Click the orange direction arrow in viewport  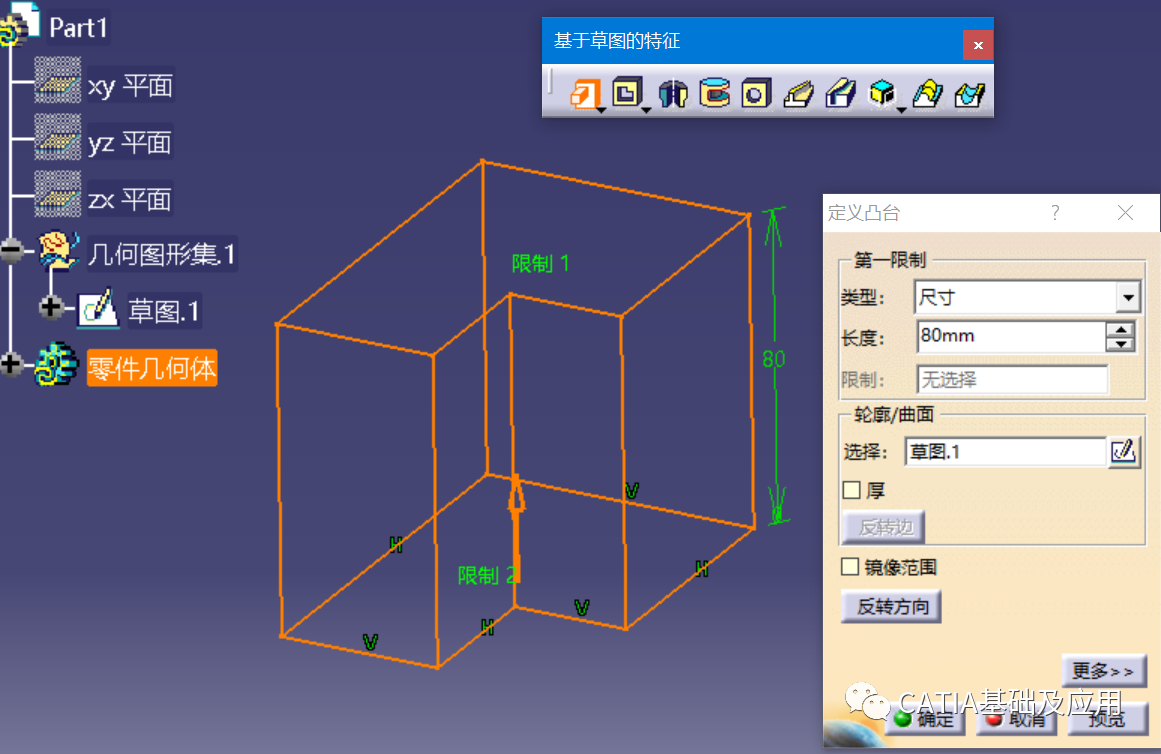516,527
